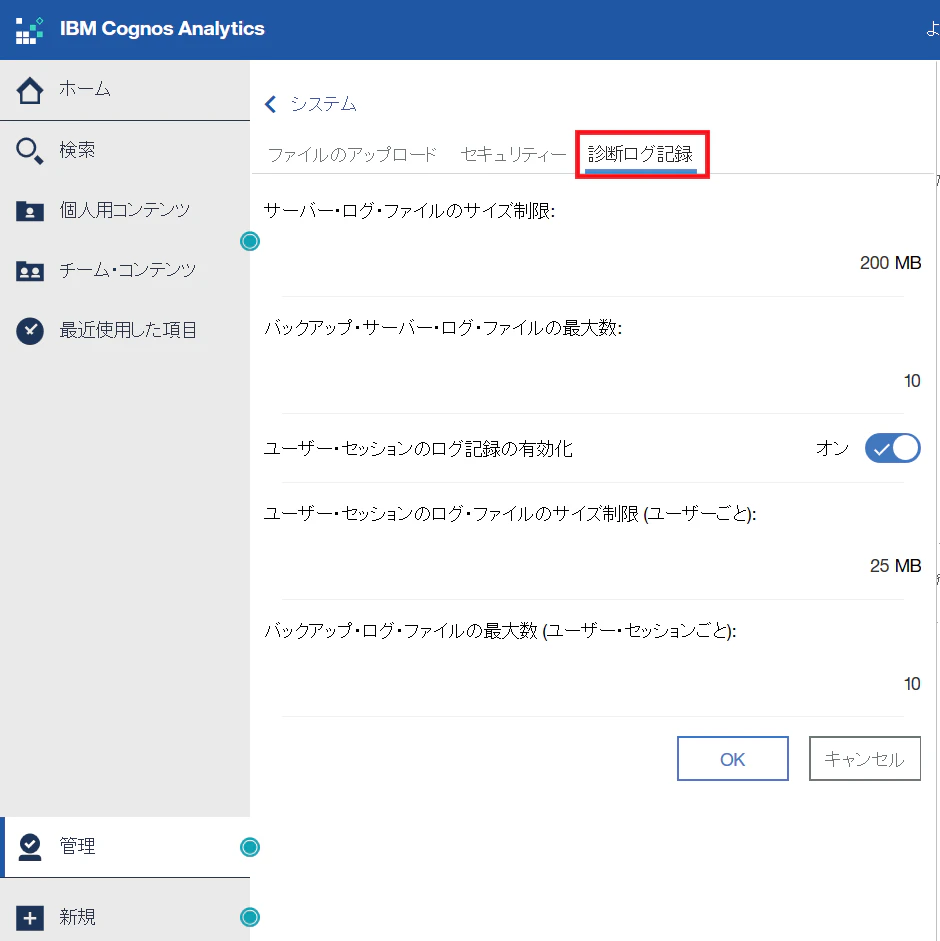The width and height of the screenshot is (940, 941).
Task: Switch to the ファイルのアップロード tab
Action: click(x=352, y=154)
